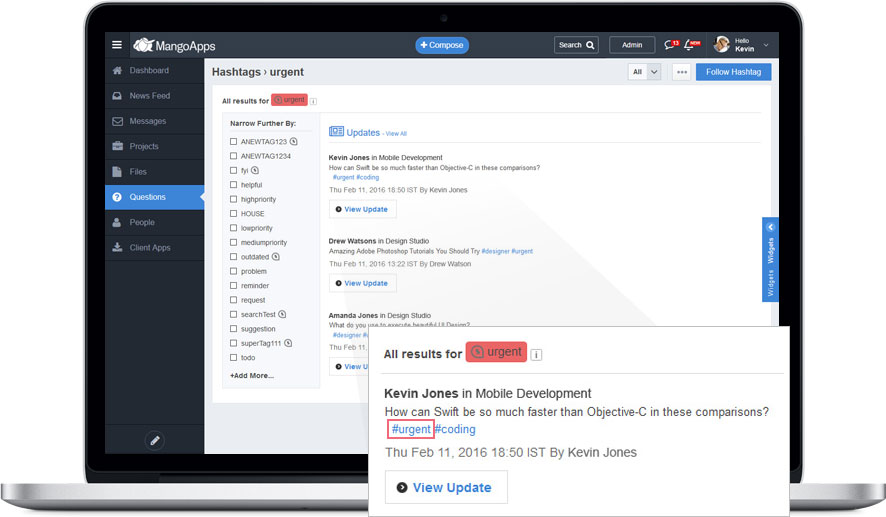This screenshot has height=517, width=886.
Task: Click the info icon beside small urgent tag
Action: 313,101
